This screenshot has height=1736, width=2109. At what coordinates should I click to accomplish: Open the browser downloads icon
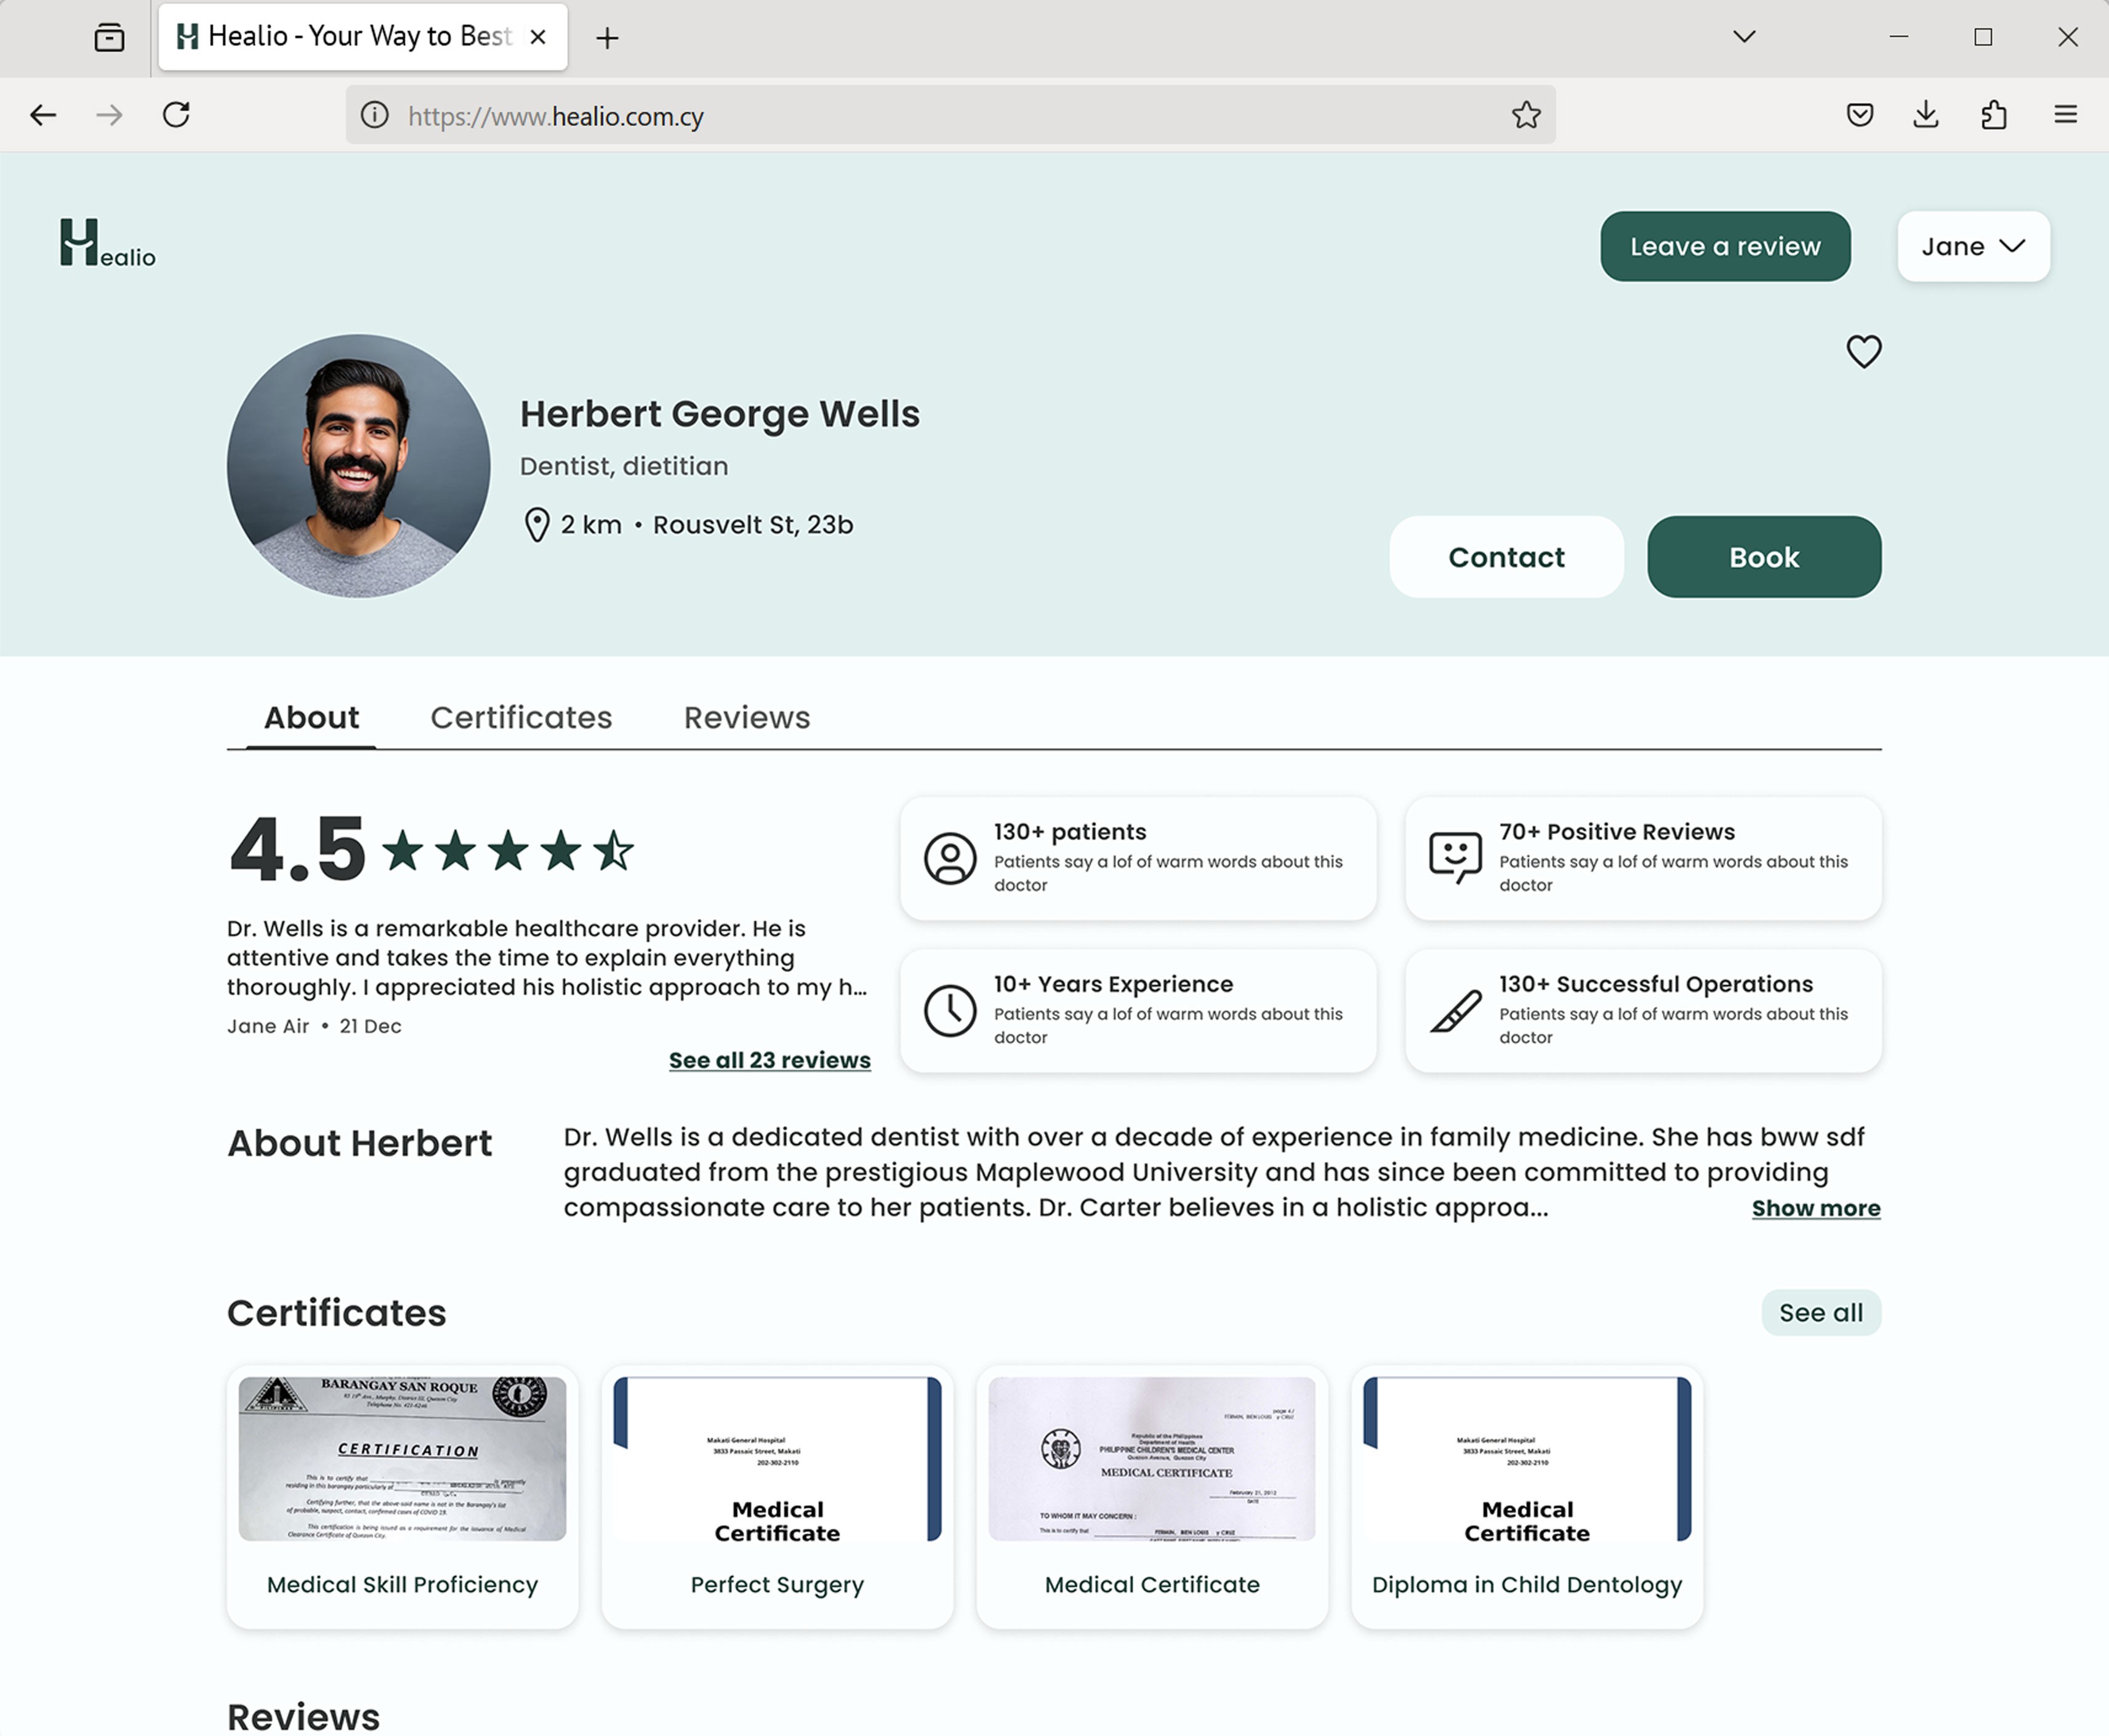click(x=1926, y=115)
